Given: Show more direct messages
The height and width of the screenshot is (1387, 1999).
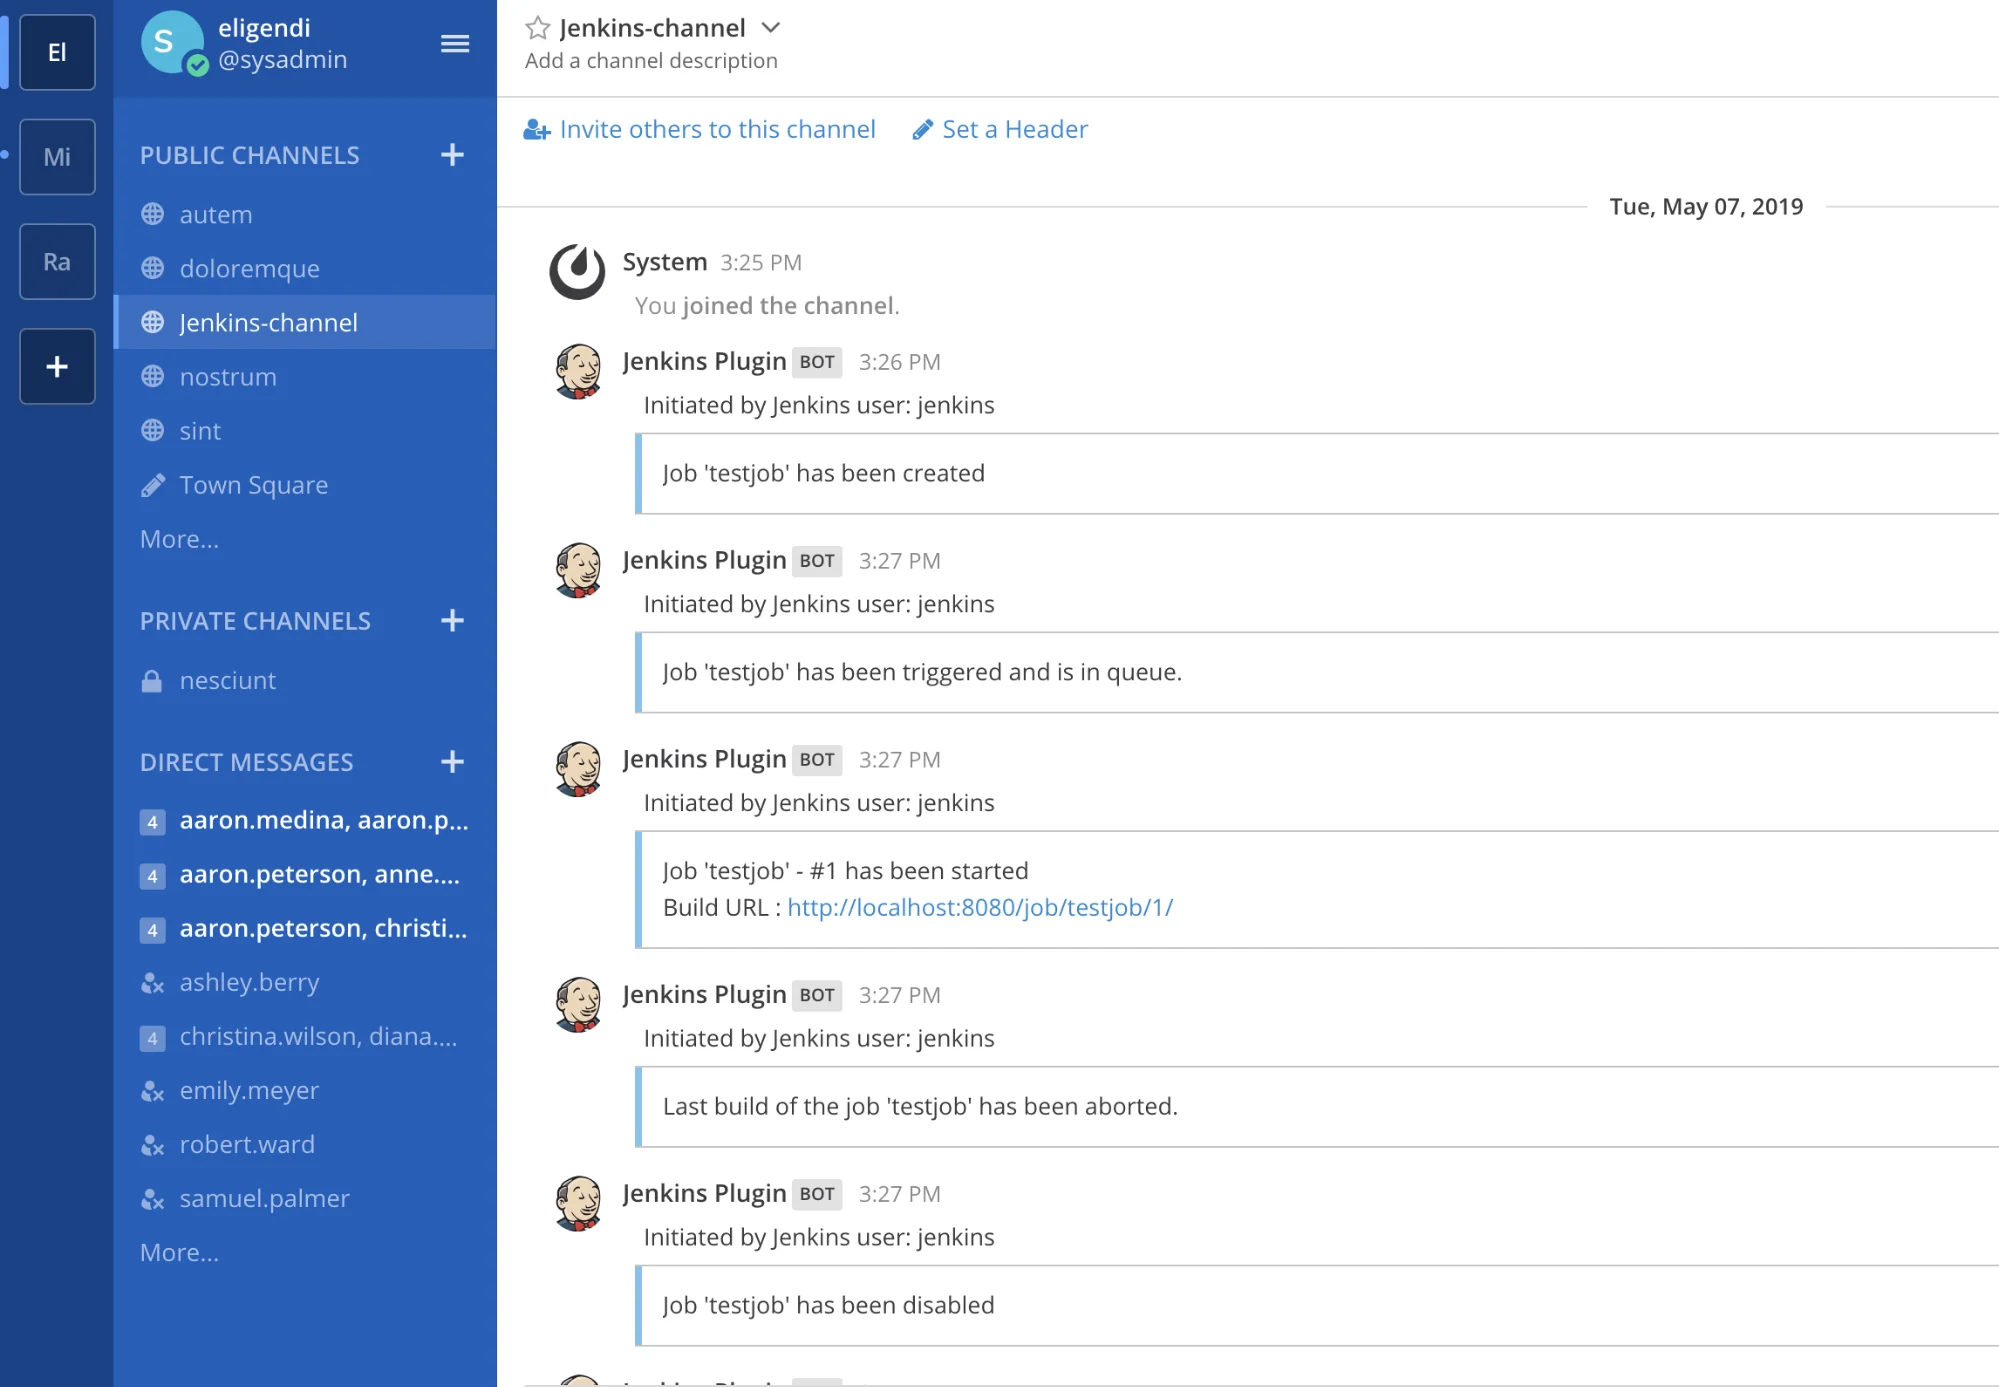Looking at the screenshot, I should click(179, 1253).
